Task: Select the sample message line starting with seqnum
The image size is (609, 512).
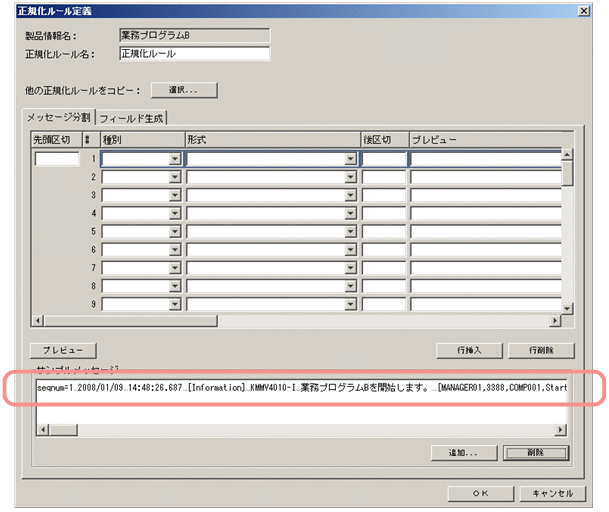Action: 300,387
